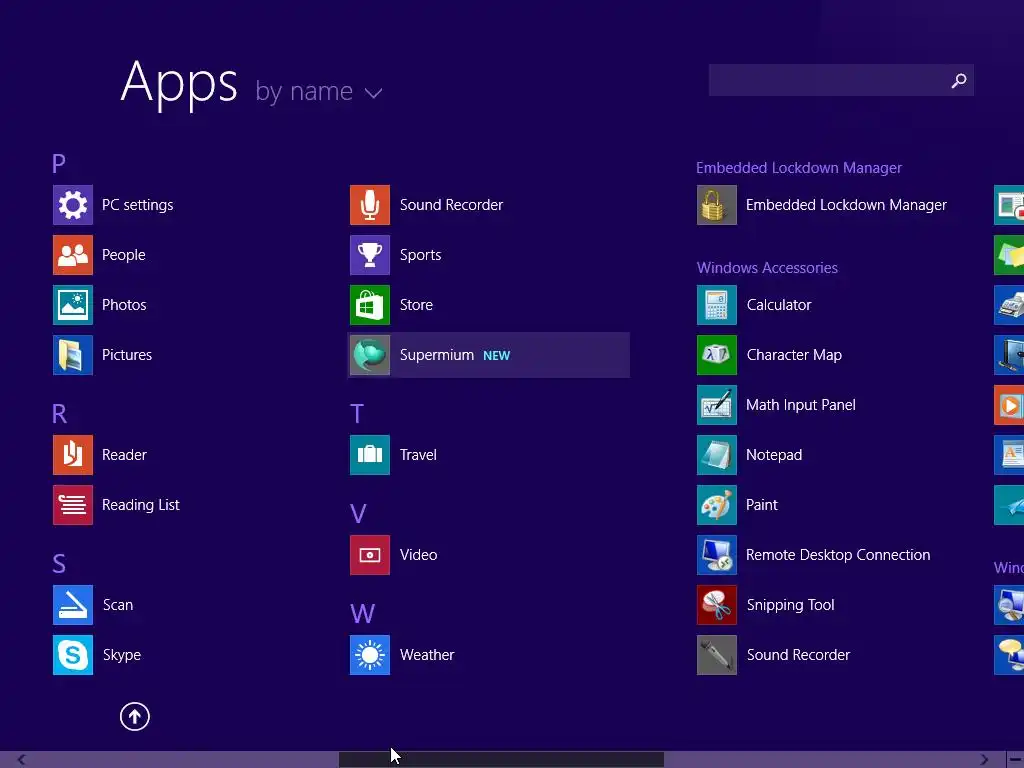Click the zoom-out minus button at corner
Screen dimensions: 1024x768
[x=1015, y=760]
